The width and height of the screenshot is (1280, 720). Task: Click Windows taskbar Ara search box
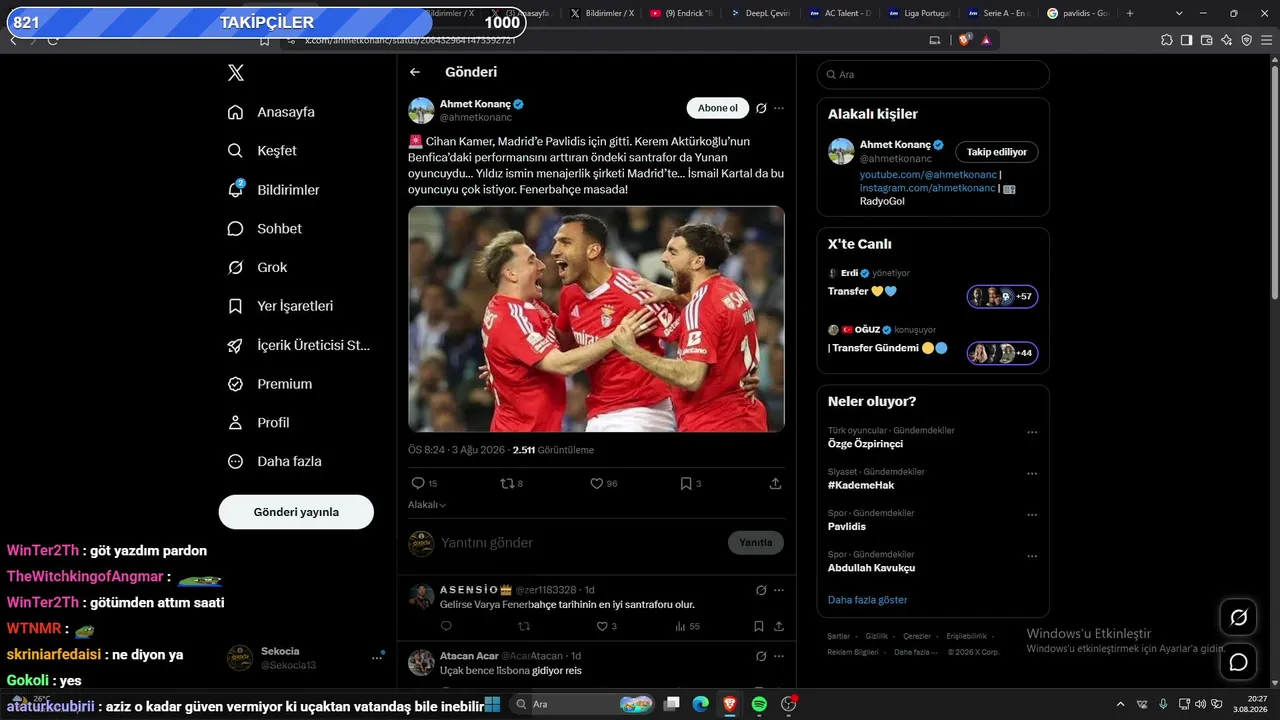click(582, 704)
